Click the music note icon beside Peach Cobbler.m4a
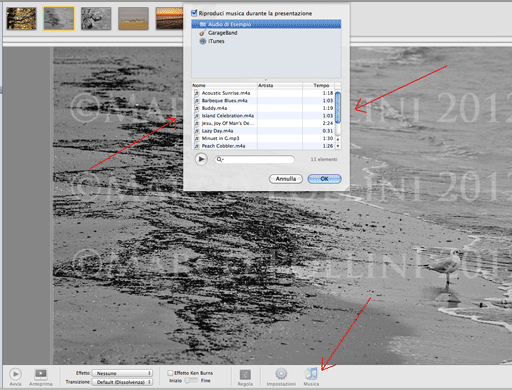Screen dimensions: 512x390 (x=197, y=146)
